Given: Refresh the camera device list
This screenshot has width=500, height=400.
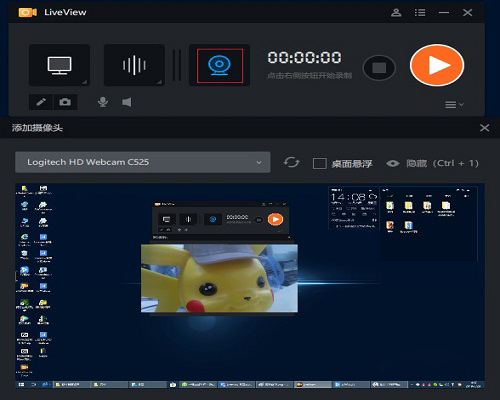Looking at the screenshot, I should tap(291, 163).
